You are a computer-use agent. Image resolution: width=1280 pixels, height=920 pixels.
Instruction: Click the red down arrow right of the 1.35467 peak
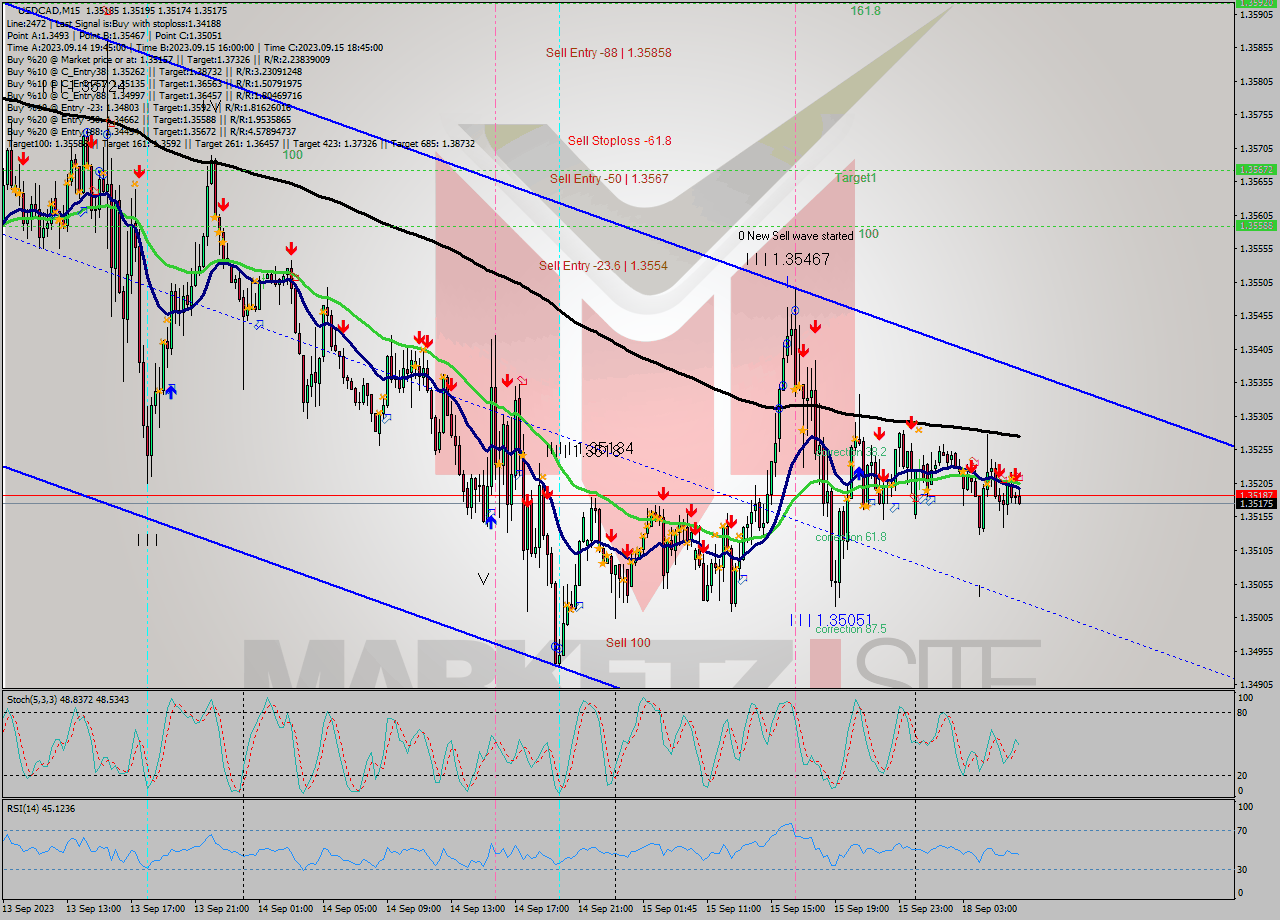coord(816,326)
